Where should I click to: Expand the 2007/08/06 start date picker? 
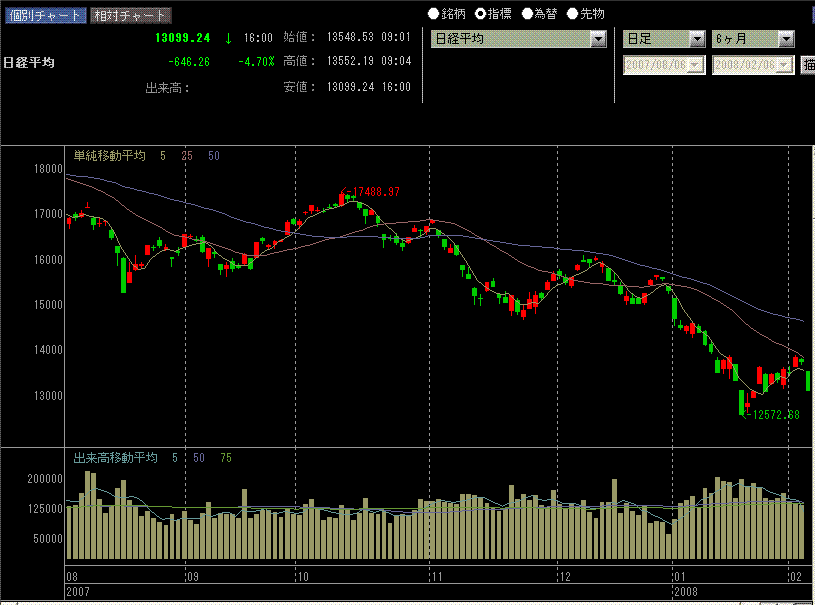[x=697, y=64]
